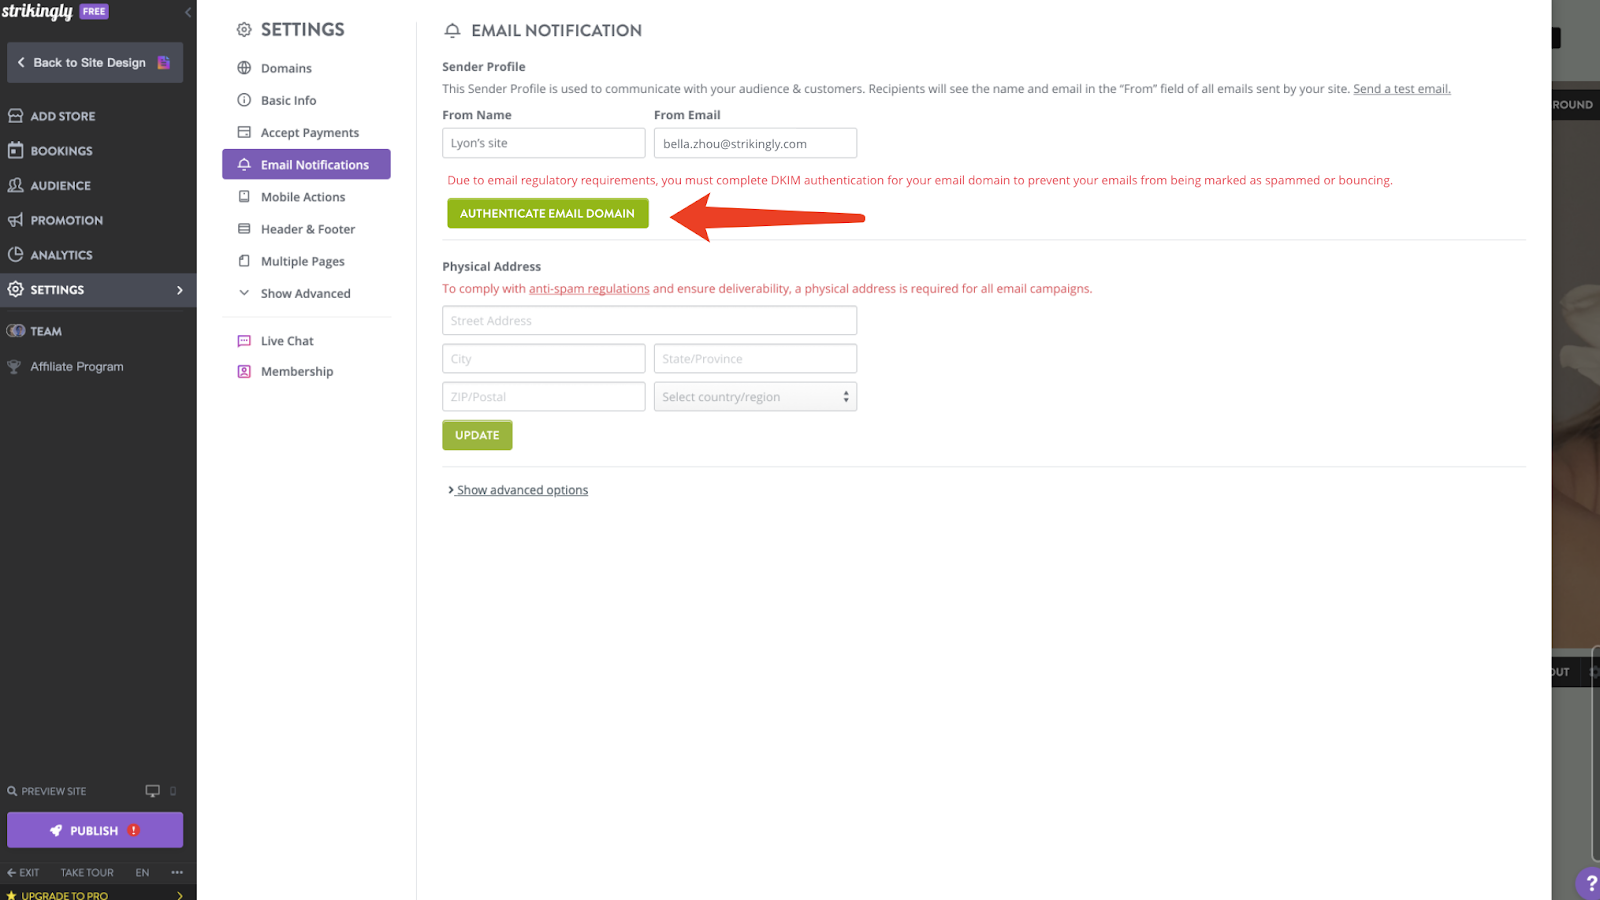Viewport: 1600px width, 900px height.
Task: Click the Publish button
Action: pos(95,830)
